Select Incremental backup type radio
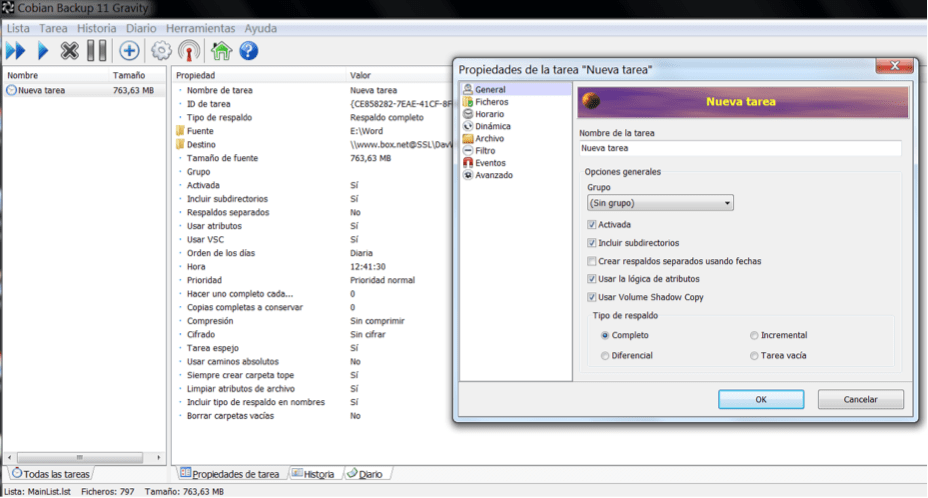928x498 pixels. click(x=754, y=335)
